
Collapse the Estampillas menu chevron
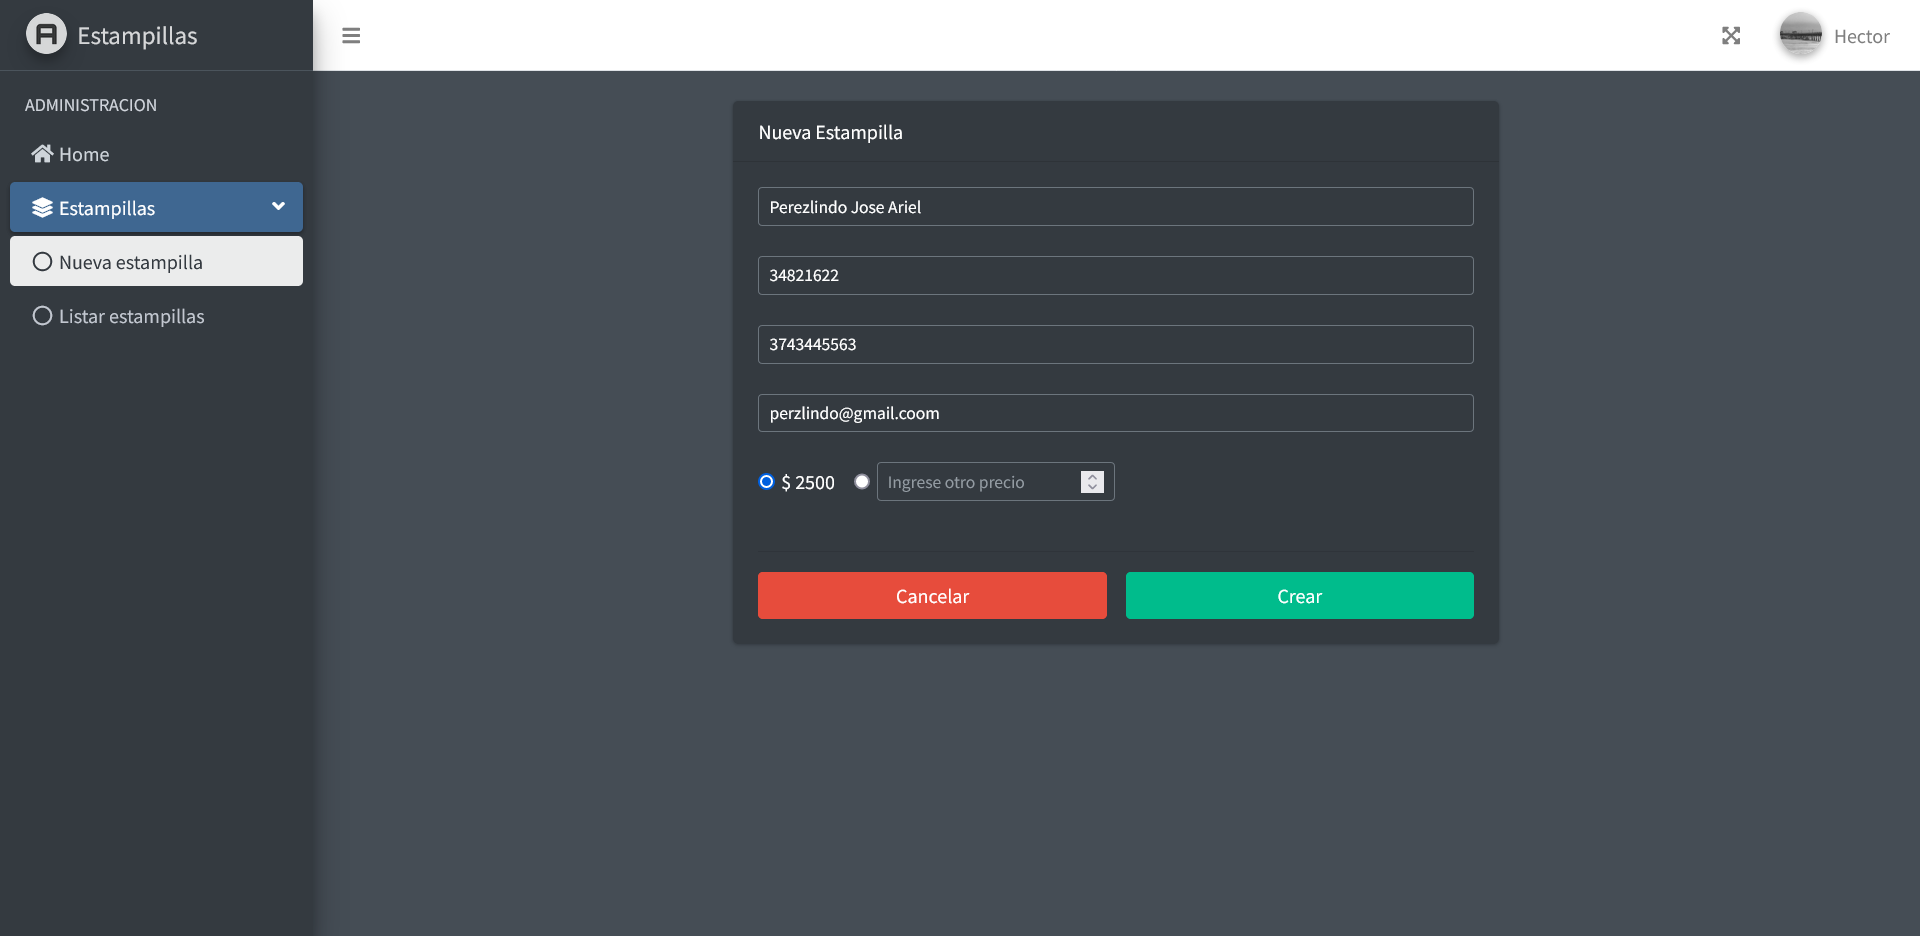[278, 207]
